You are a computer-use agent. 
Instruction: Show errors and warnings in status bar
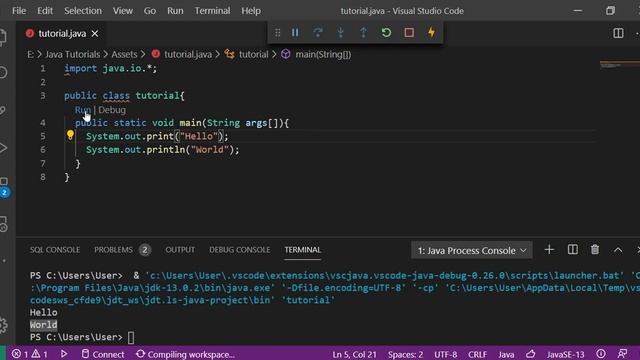(x=30, y=354)
